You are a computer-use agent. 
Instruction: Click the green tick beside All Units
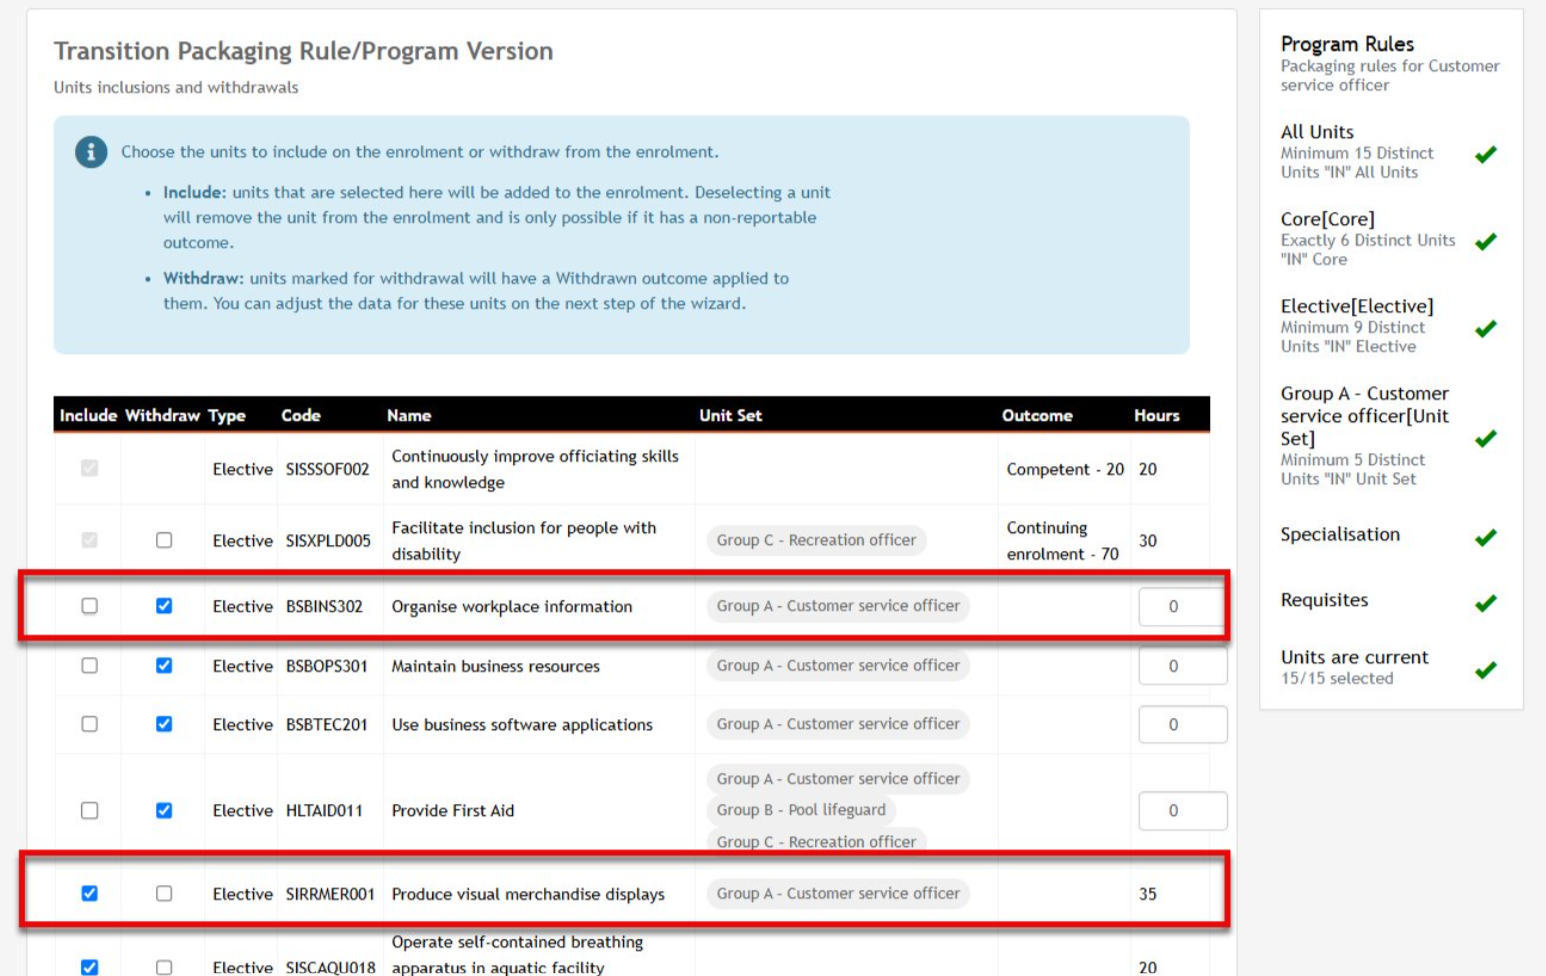[1486, 154]
